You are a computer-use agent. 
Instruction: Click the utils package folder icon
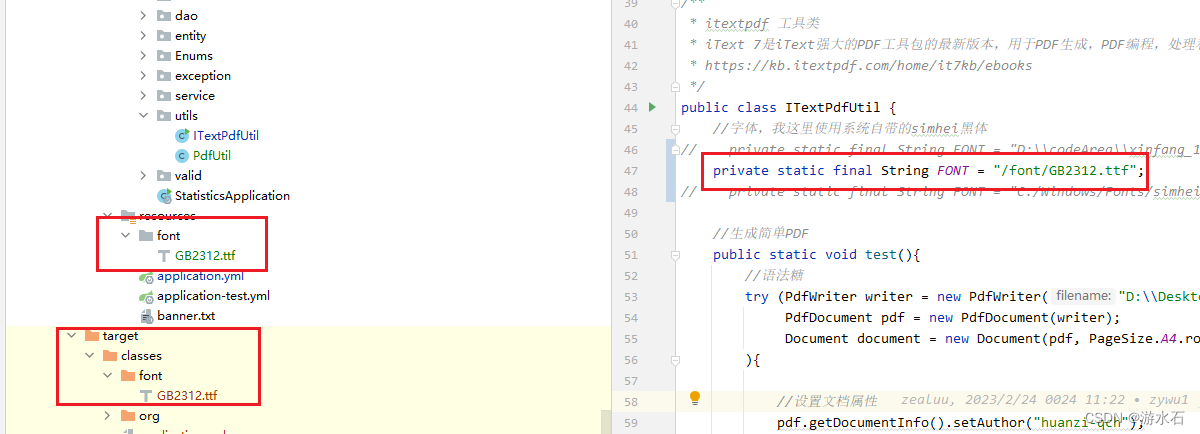tap(164, 116)
